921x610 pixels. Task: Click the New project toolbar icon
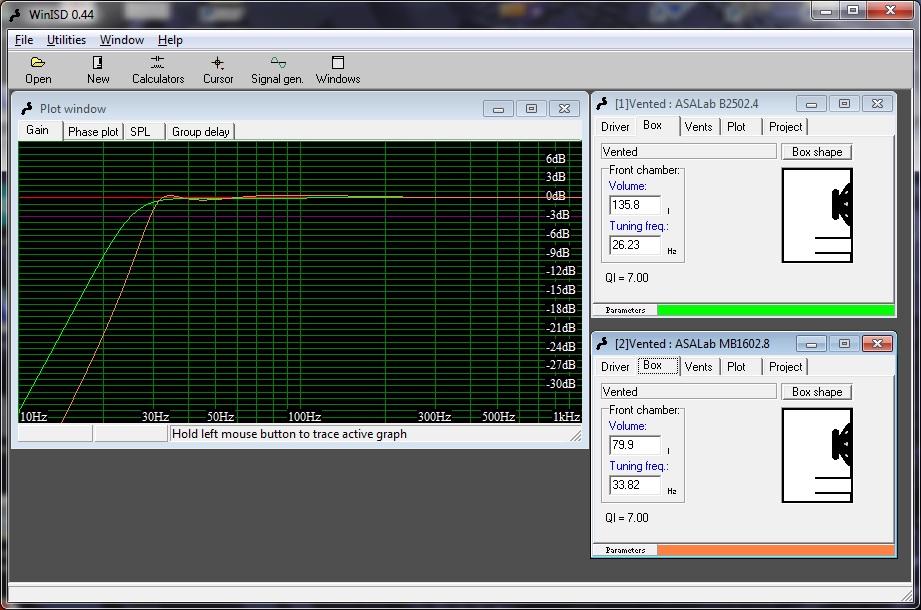point(98,69)
